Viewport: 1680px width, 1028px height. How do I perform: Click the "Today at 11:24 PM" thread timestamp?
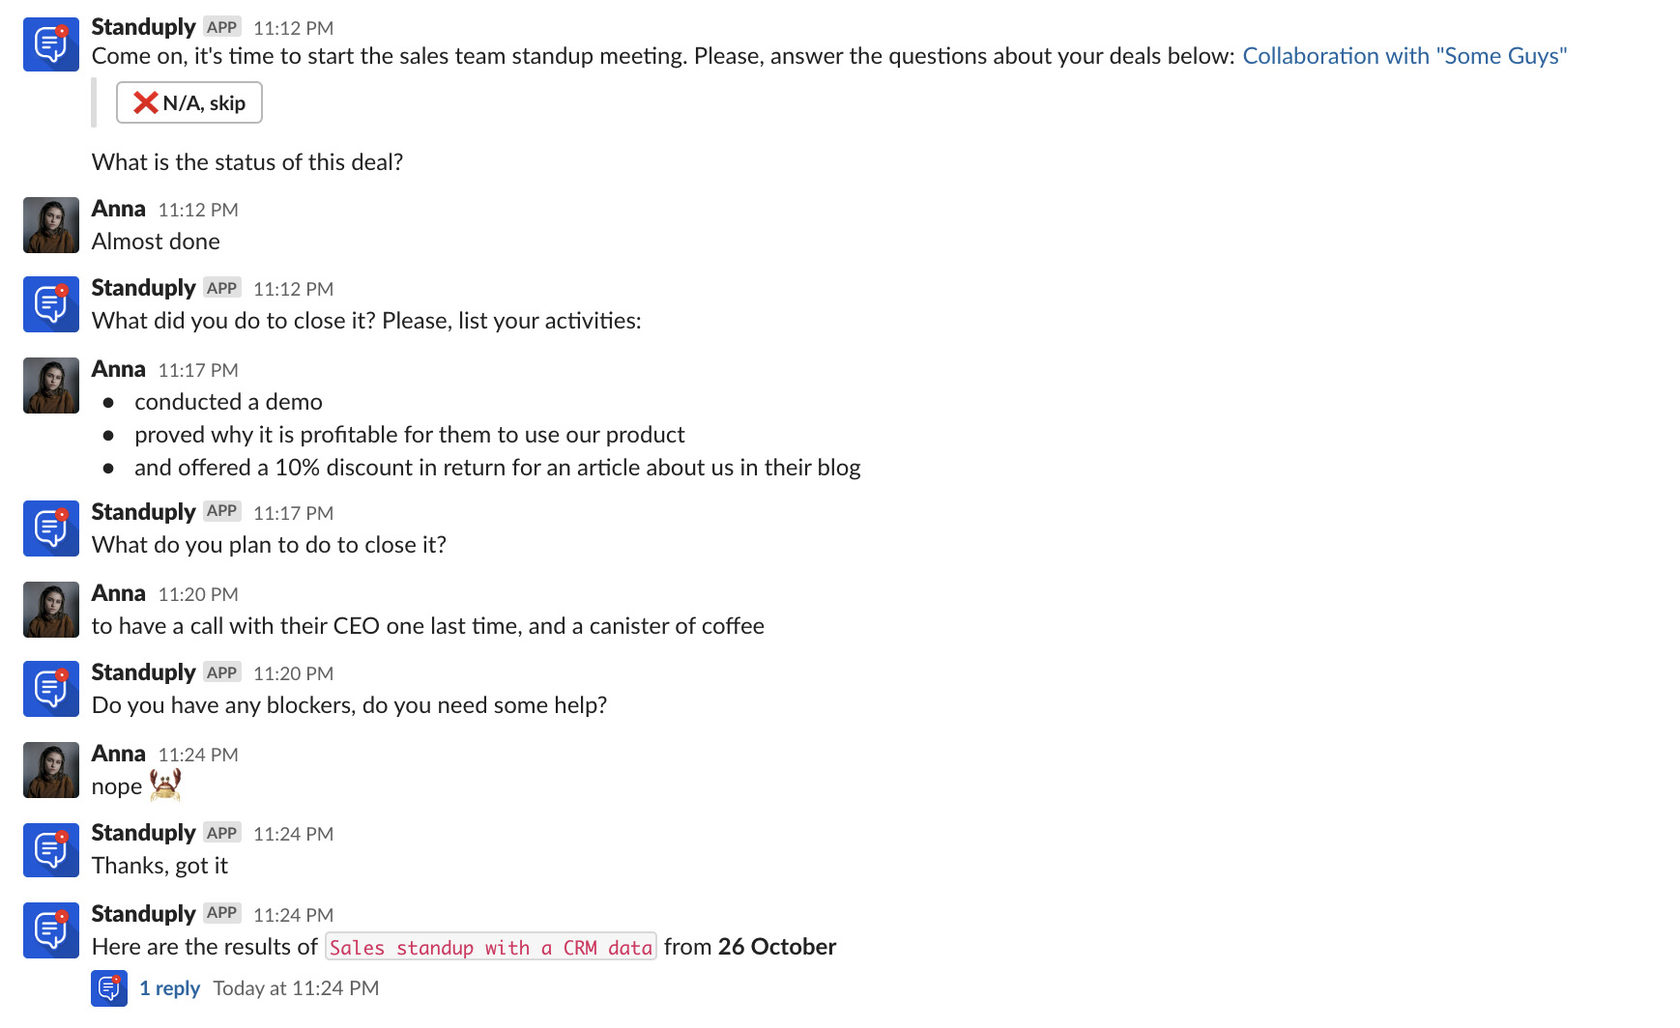pyautogui.click(x=296, y=988)
